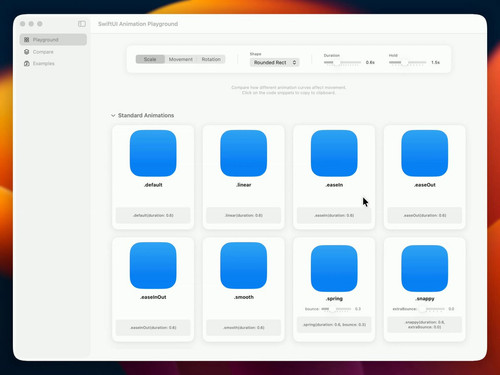The width and height of the screenshot is (500, 375).
Task: Click the Compare layers icon in sidebar
Action: pyautogui.click(x=27, y=52)
